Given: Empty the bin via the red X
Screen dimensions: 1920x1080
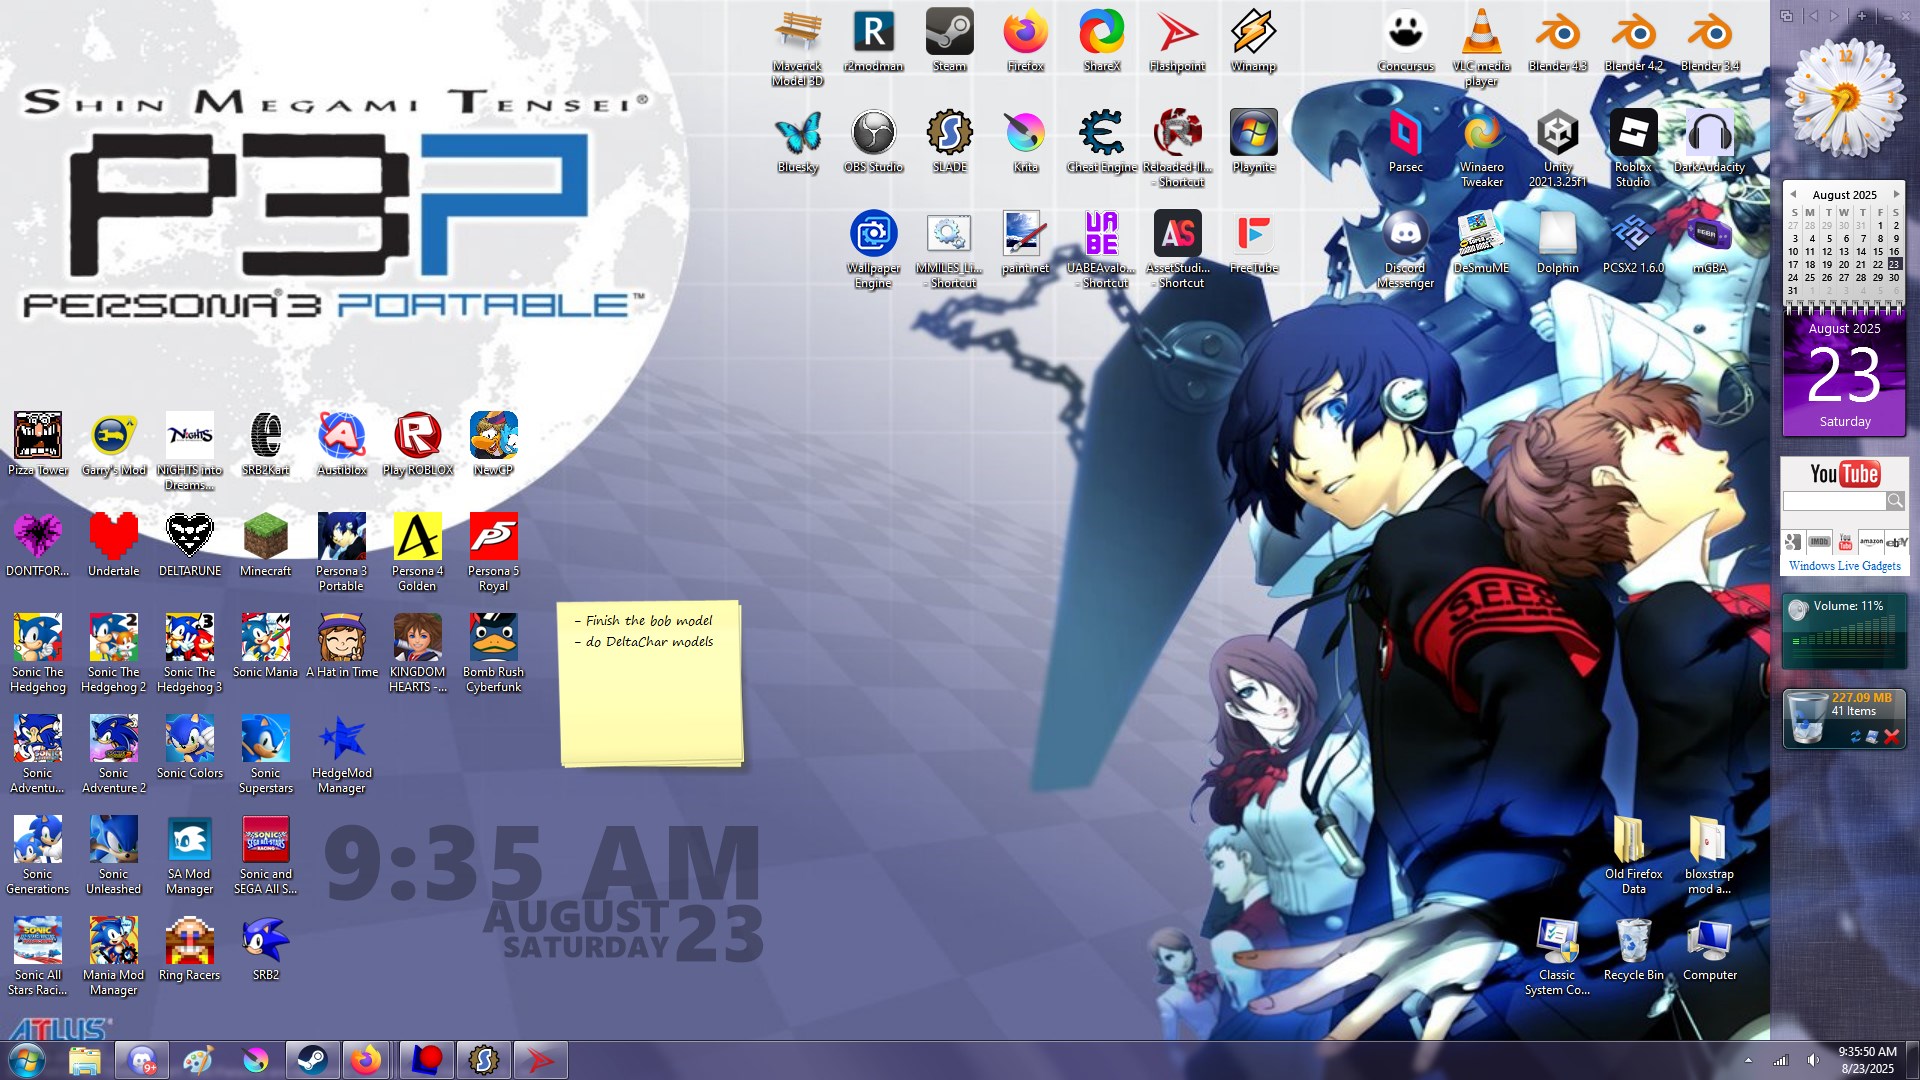Looking at the screenshot, I should 1891,737.
